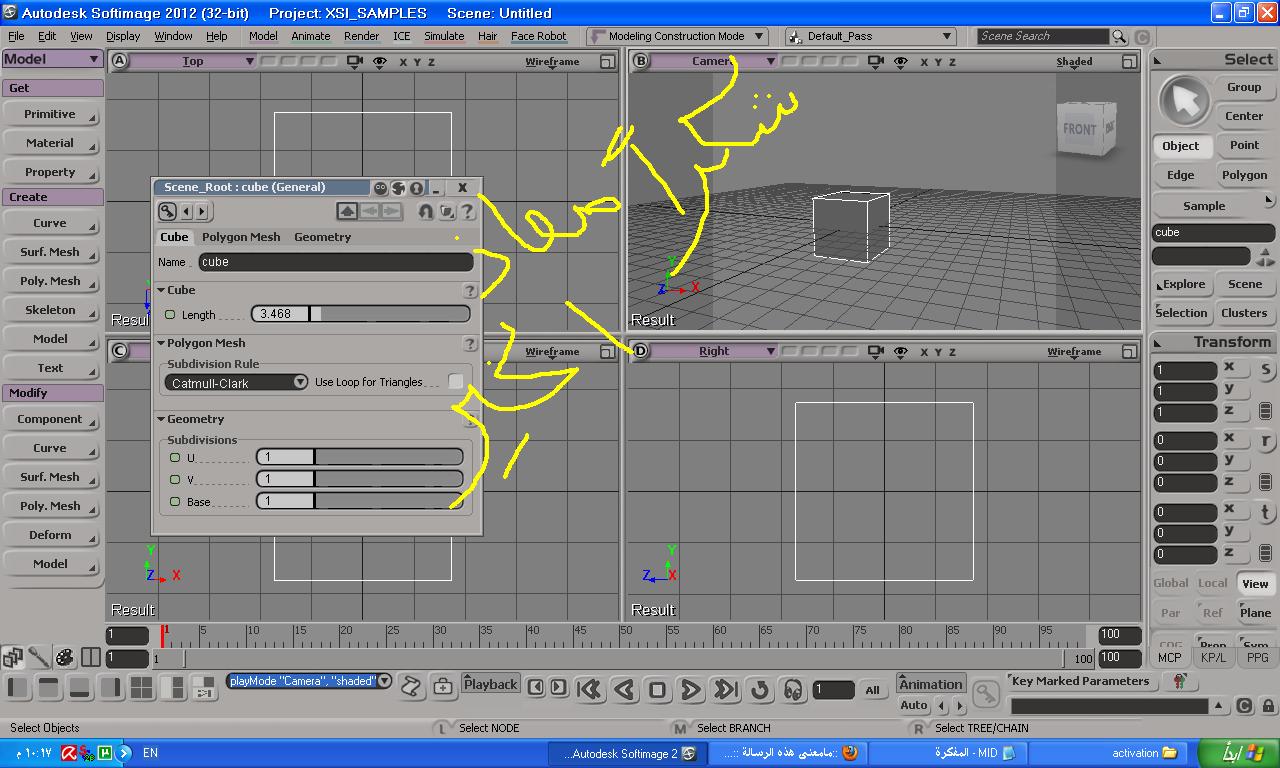Toggle the loop playback icon

(x=760, y=689)
